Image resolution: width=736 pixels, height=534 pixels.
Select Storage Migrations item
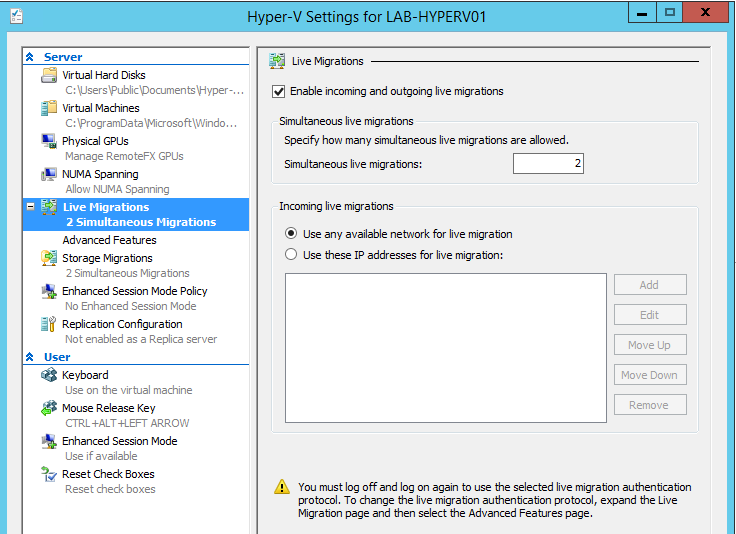point(107,258)
